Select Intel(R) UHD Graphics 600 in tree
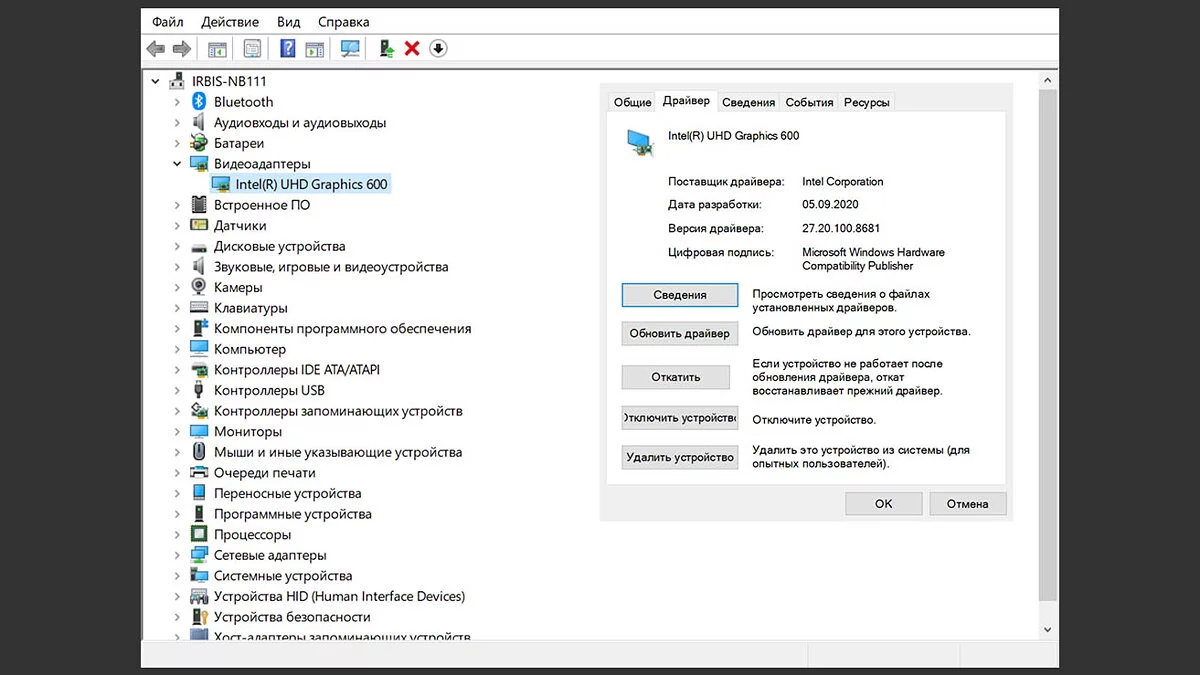Screen dimensions: 1200x675 click(x=311, y=184)
